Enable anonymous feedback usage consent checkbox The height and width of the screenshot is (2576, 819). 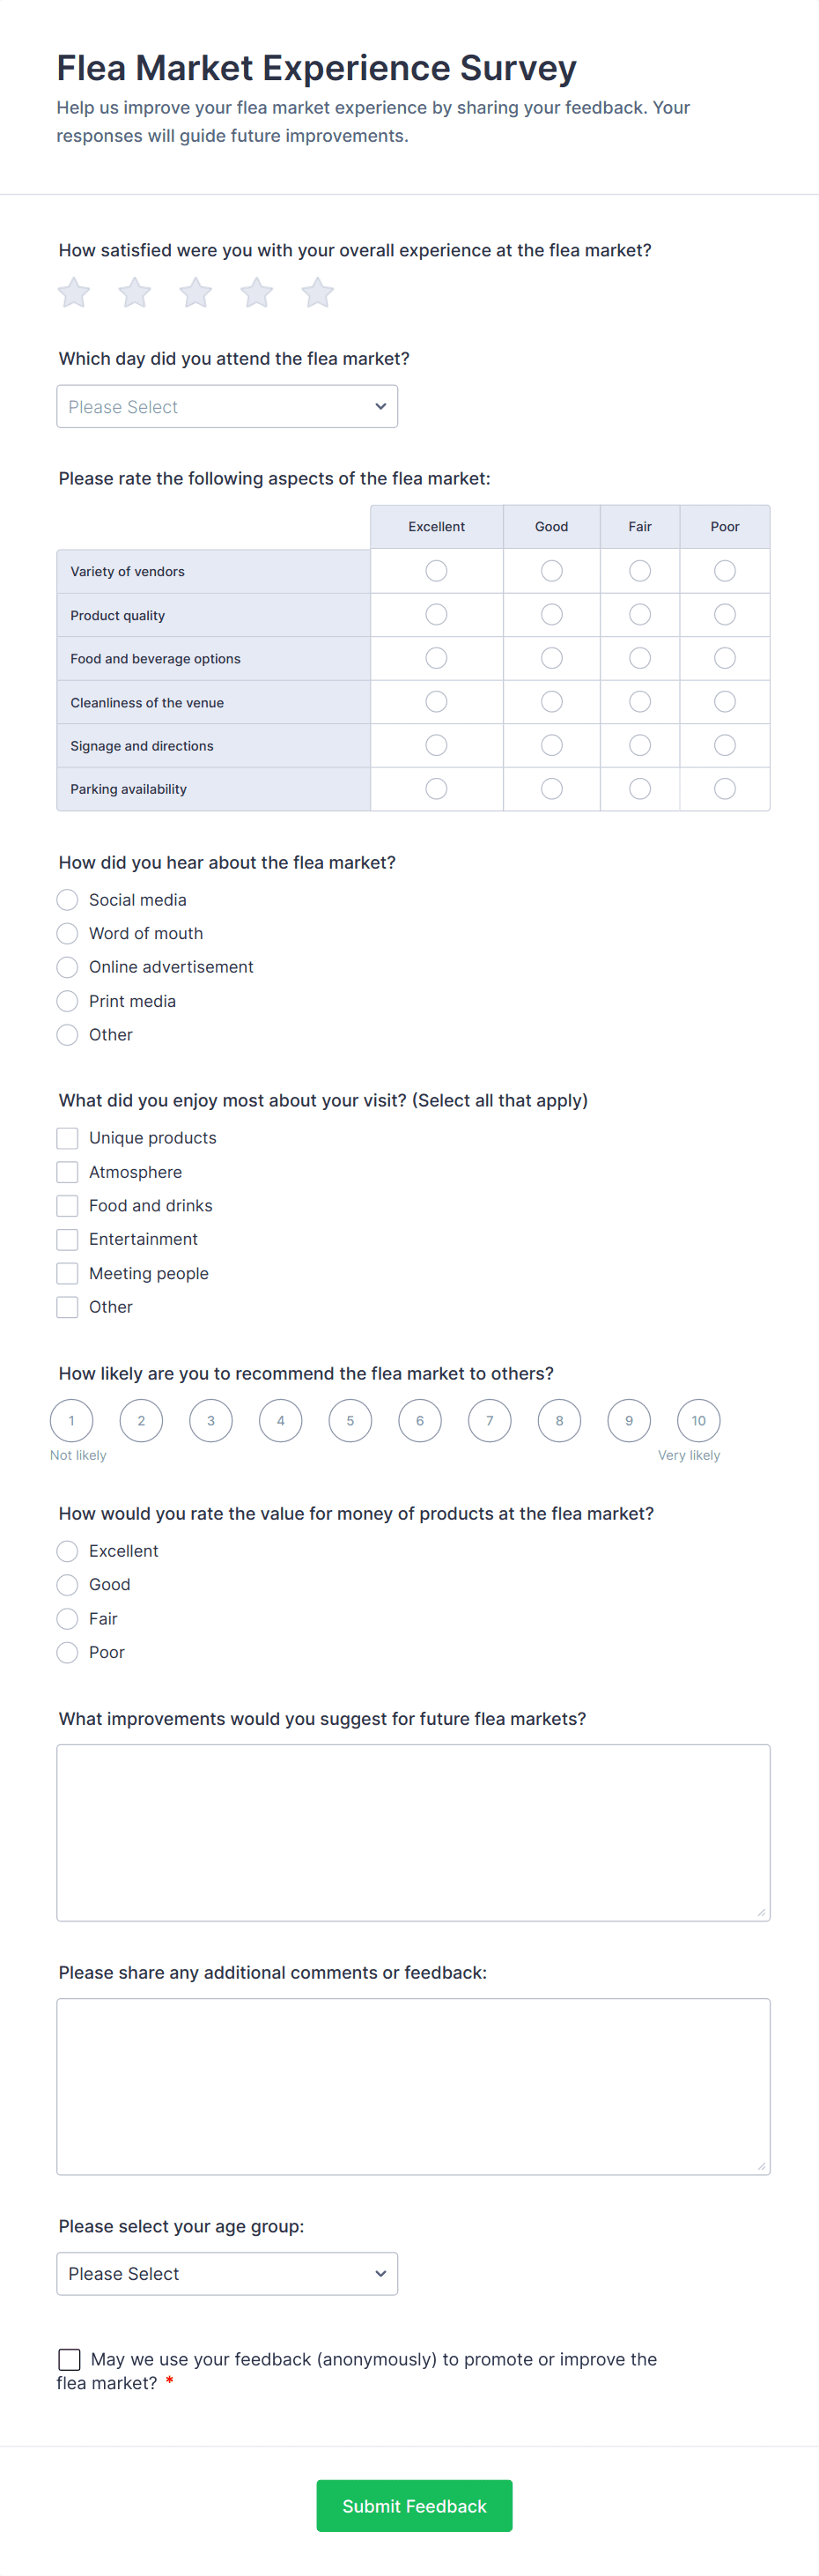(70, 2359)
